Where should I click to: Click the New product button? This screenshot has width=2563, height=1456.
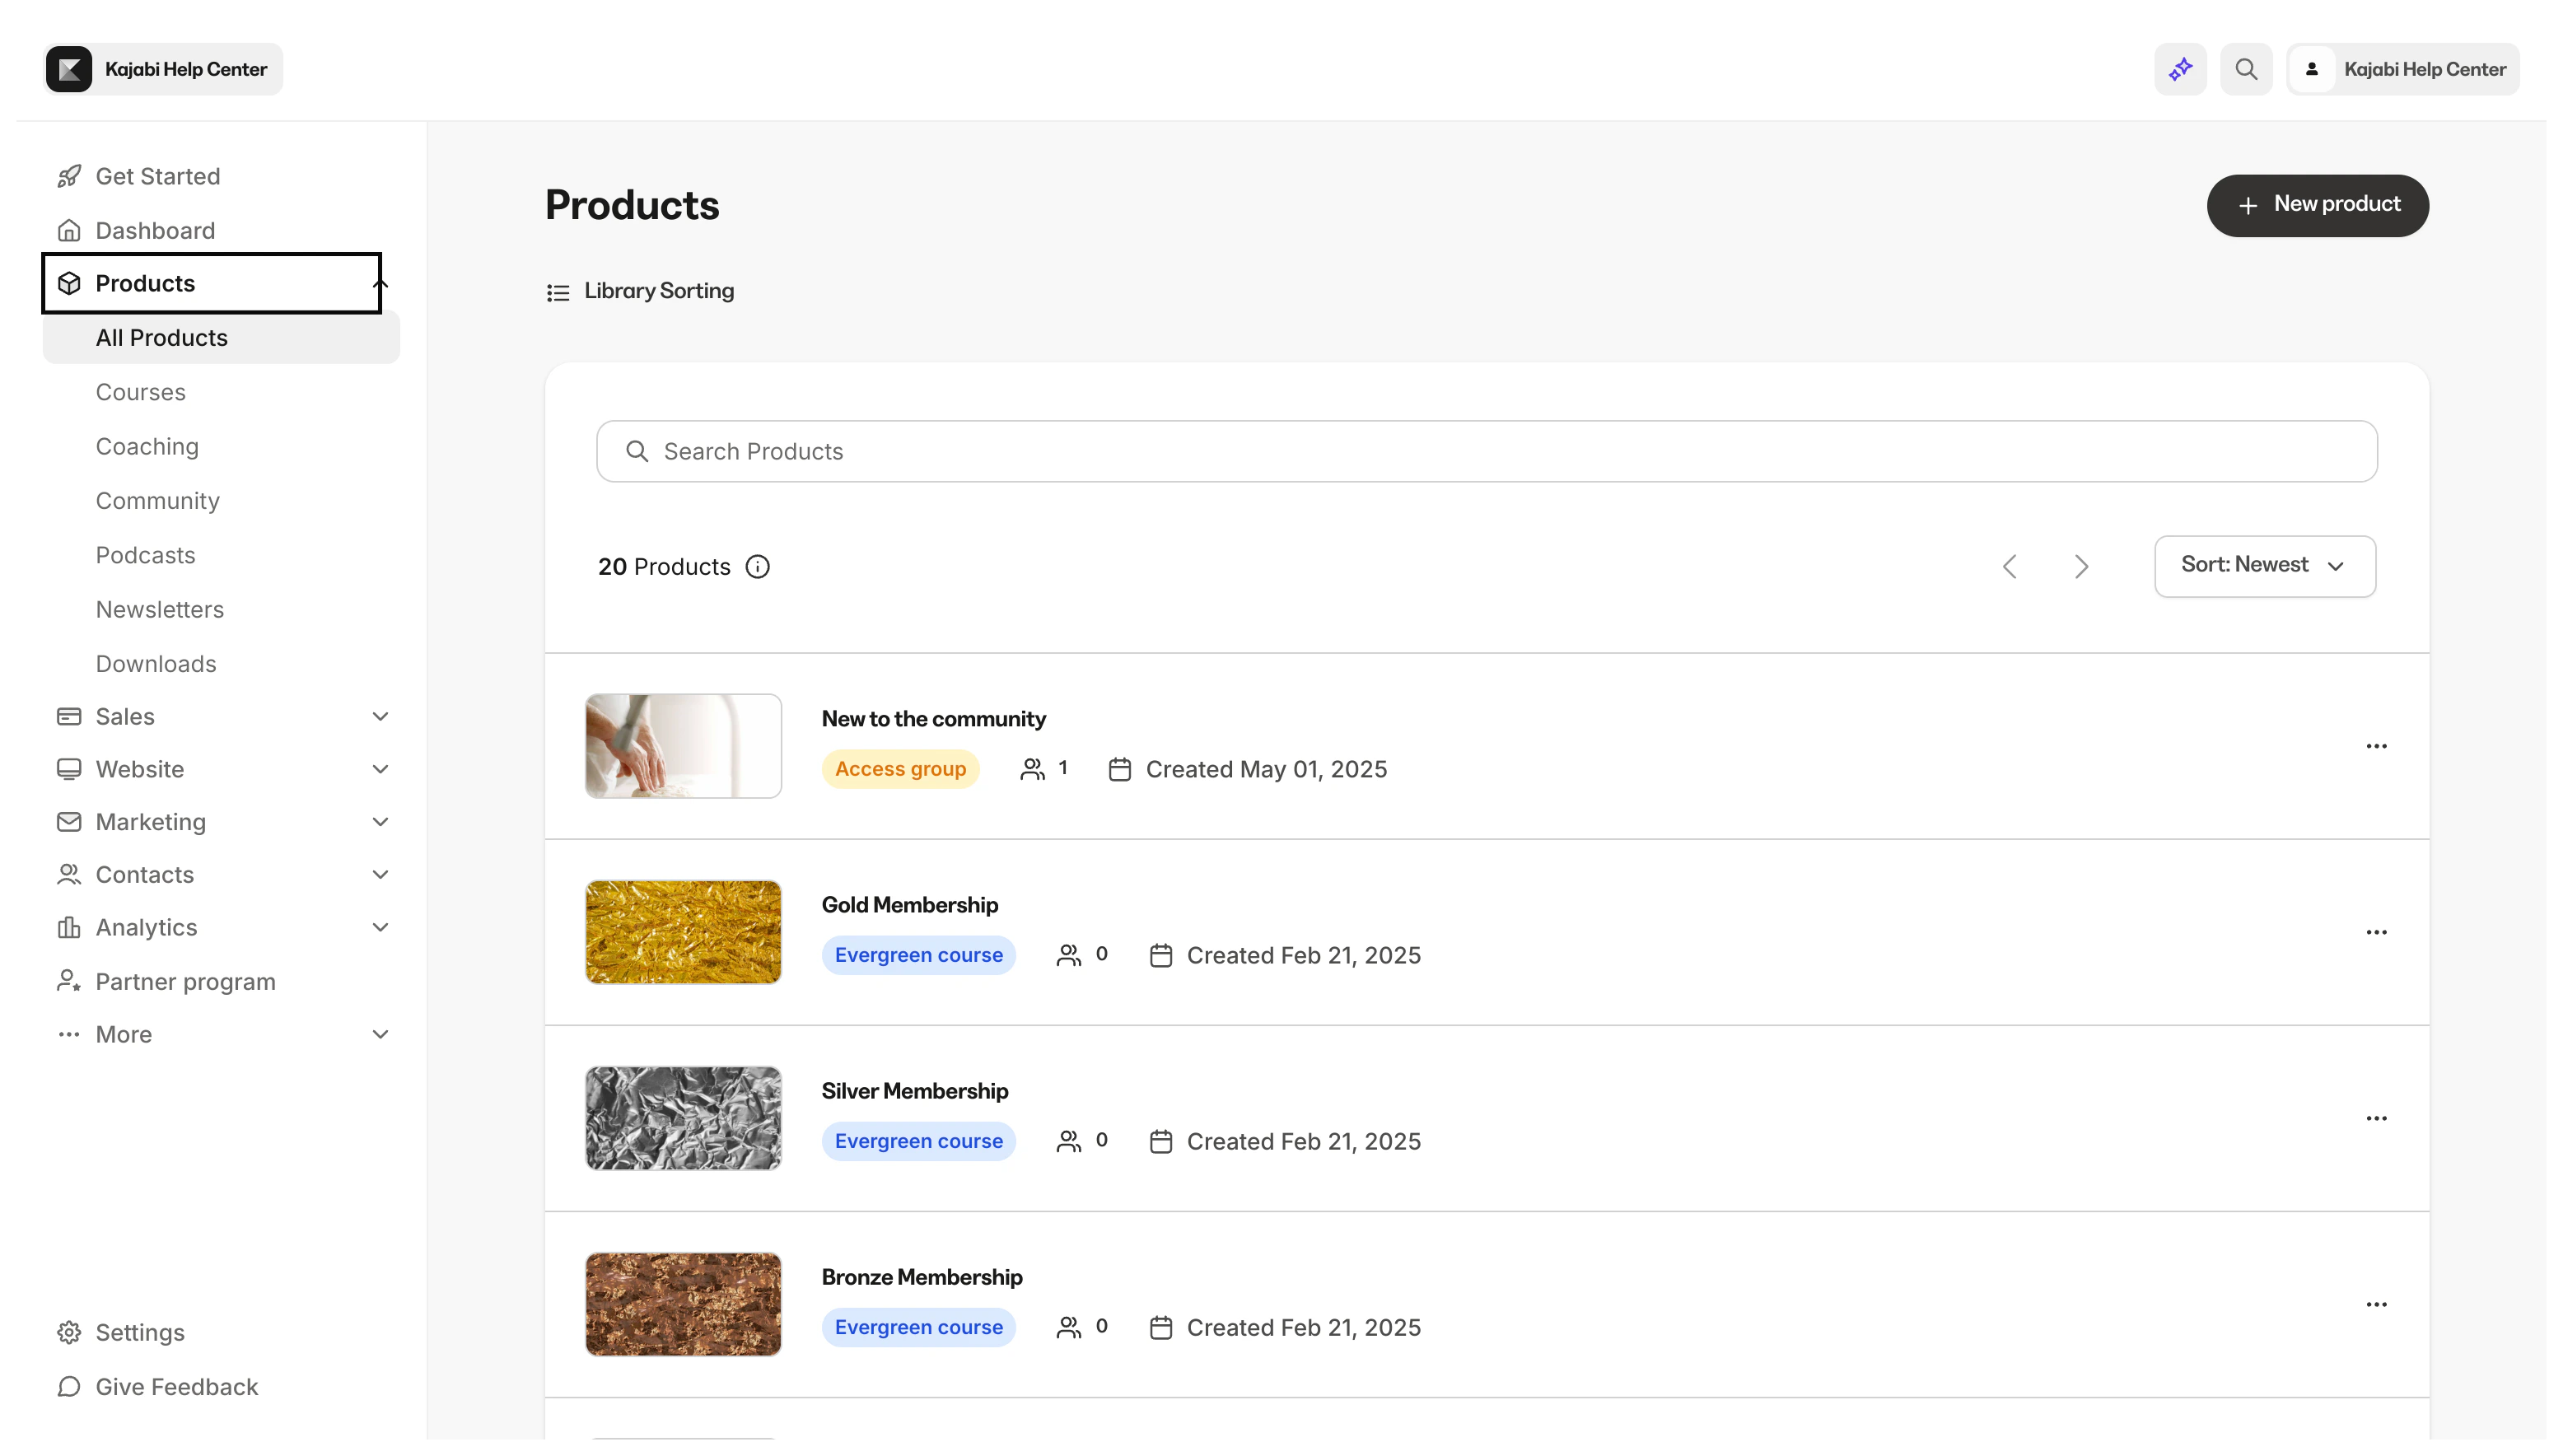[2317, 205]
